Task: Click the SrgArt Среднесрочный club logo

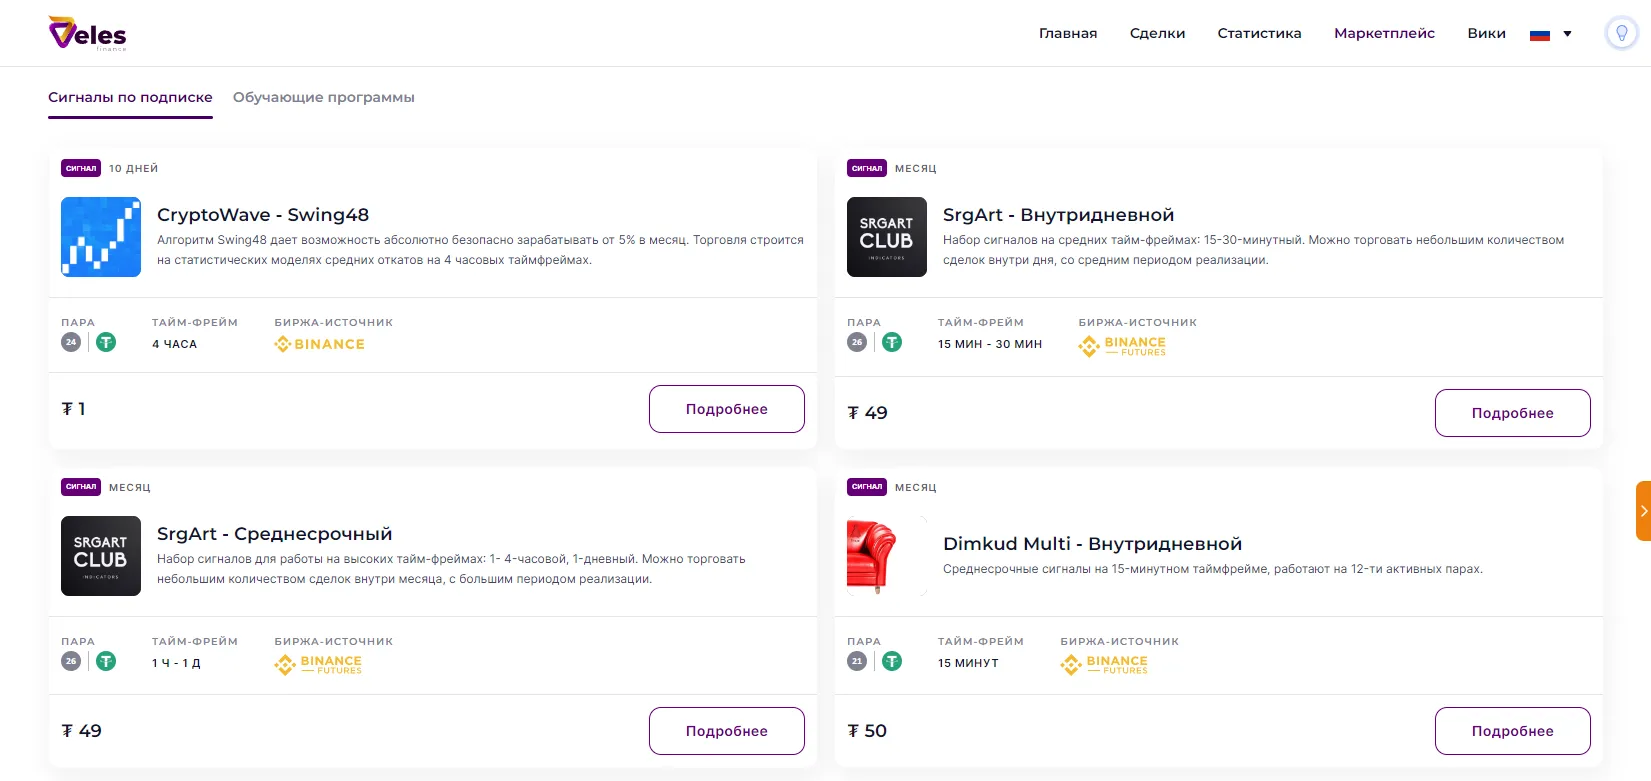Action: point(101,556)
